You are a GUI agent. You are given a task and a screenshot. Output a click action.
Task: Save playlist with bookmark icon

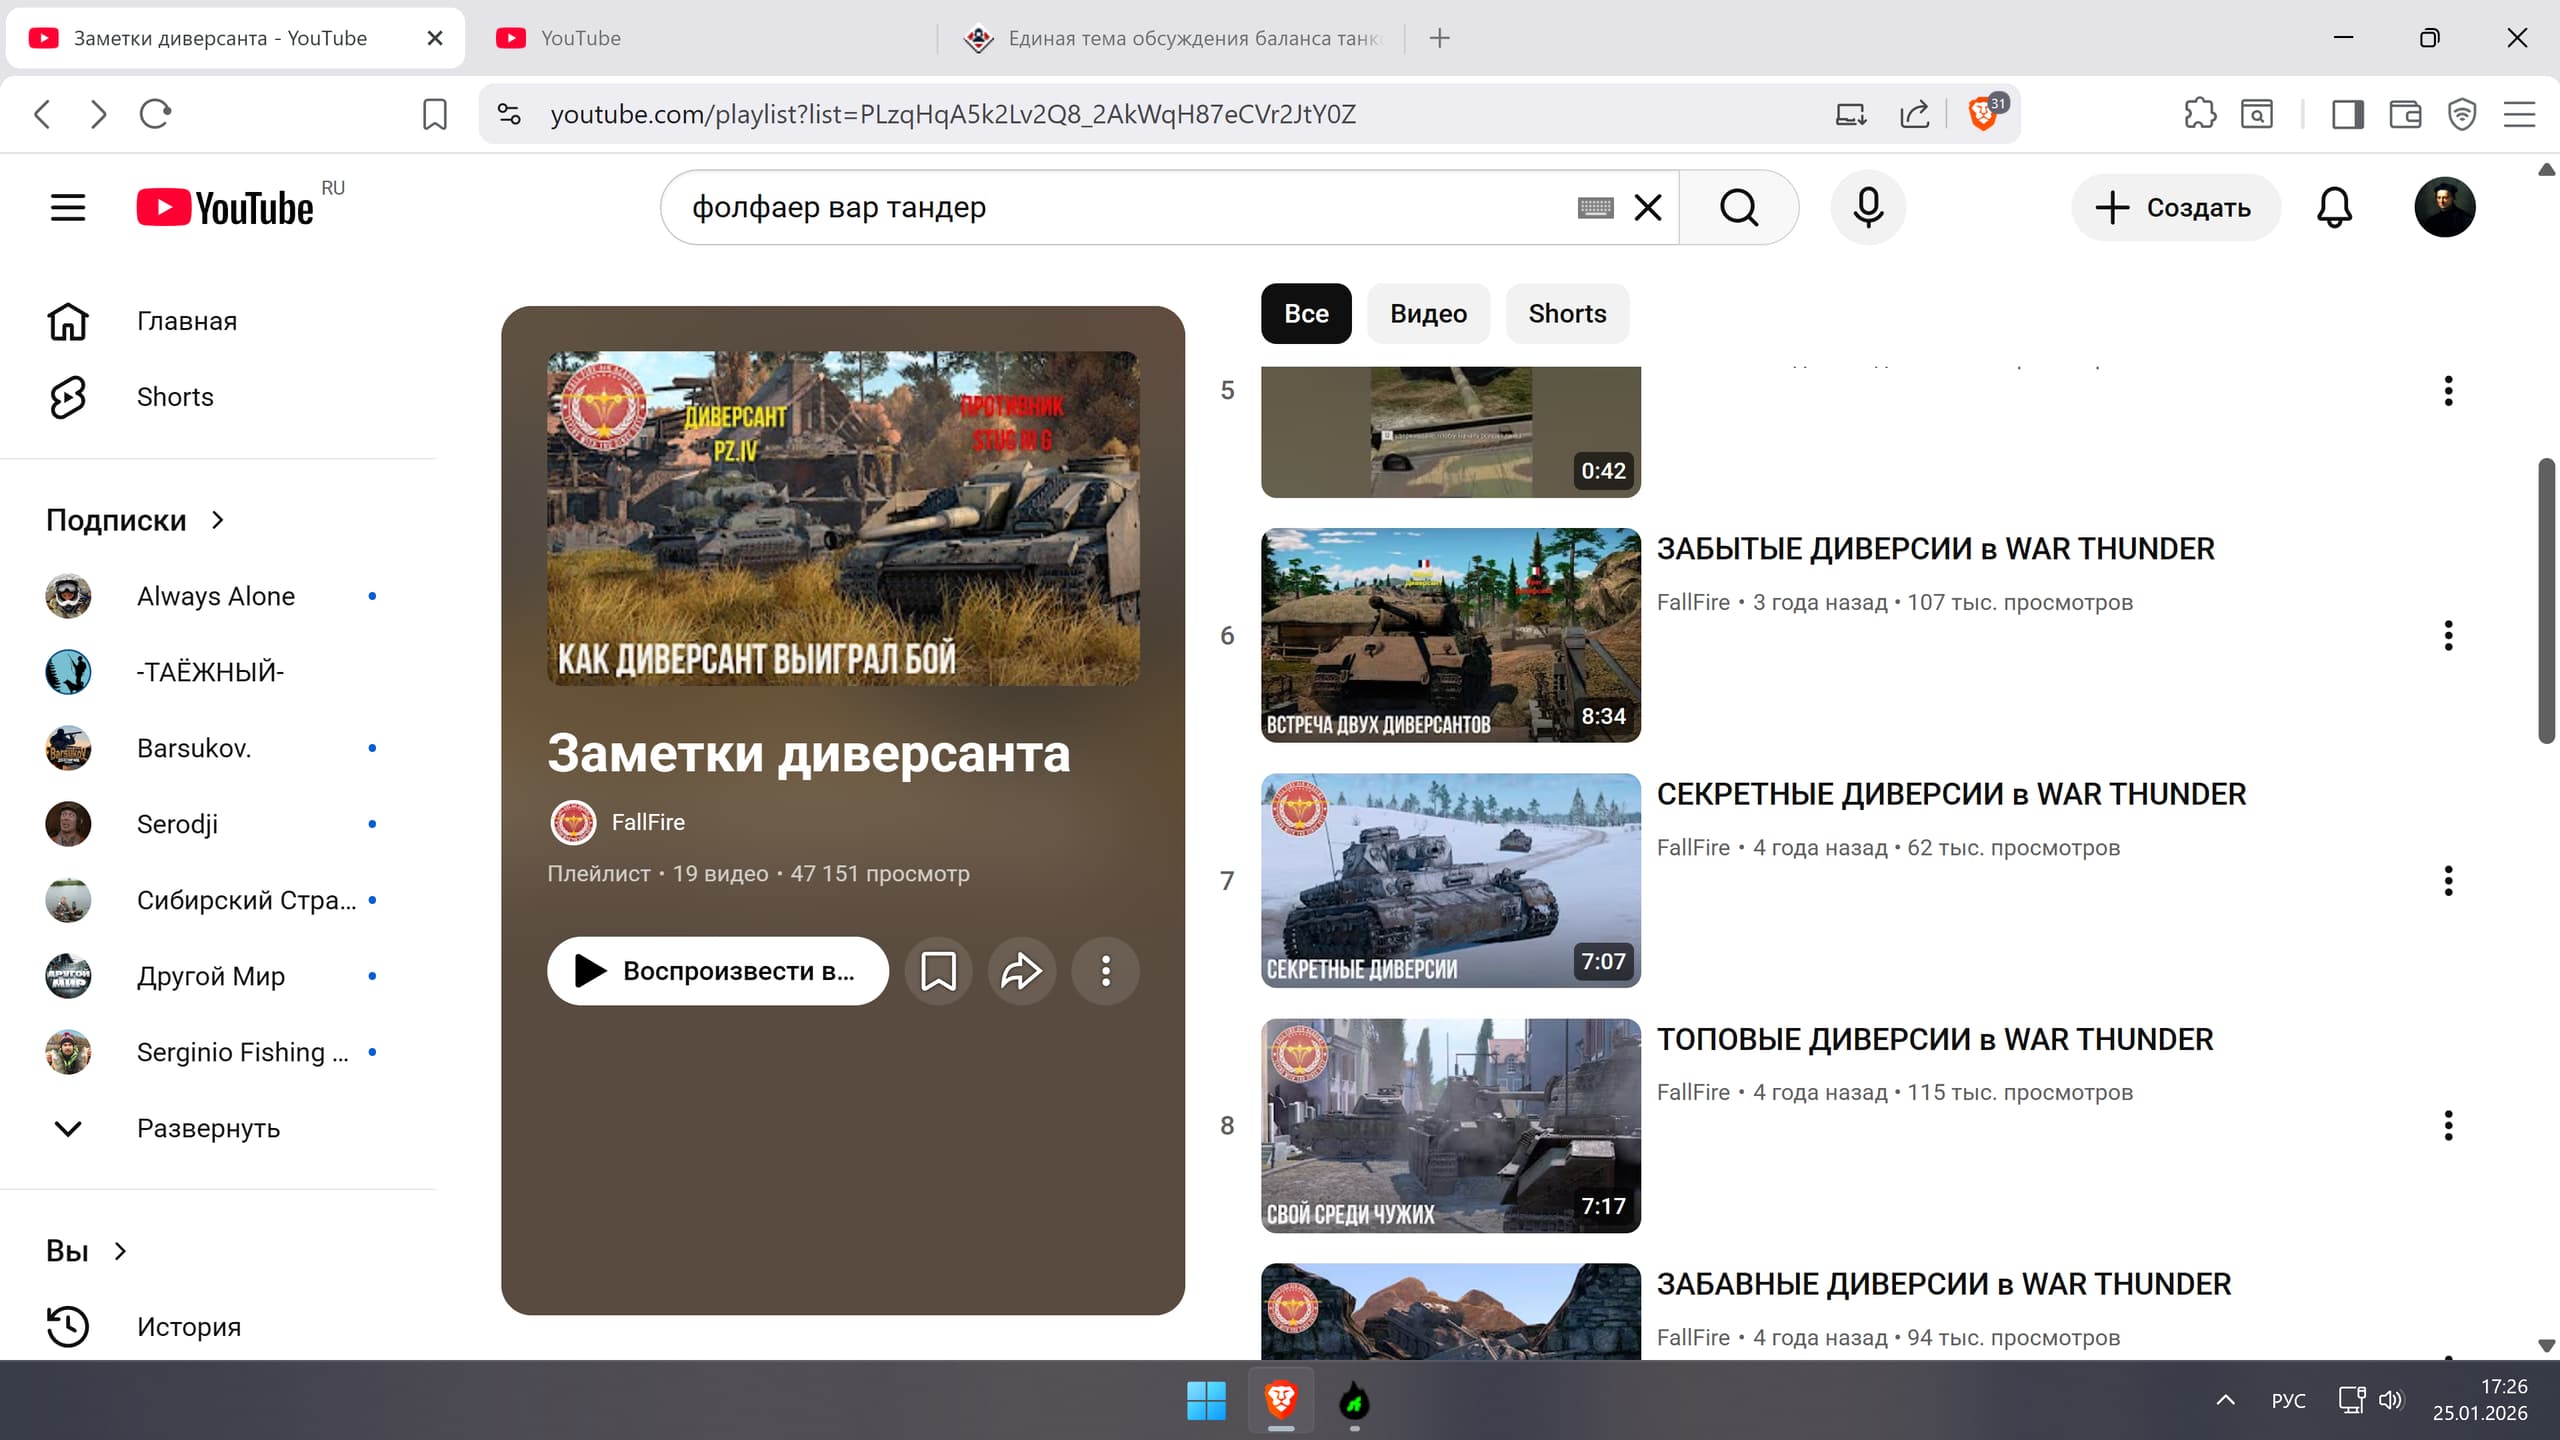pos(937,970)
